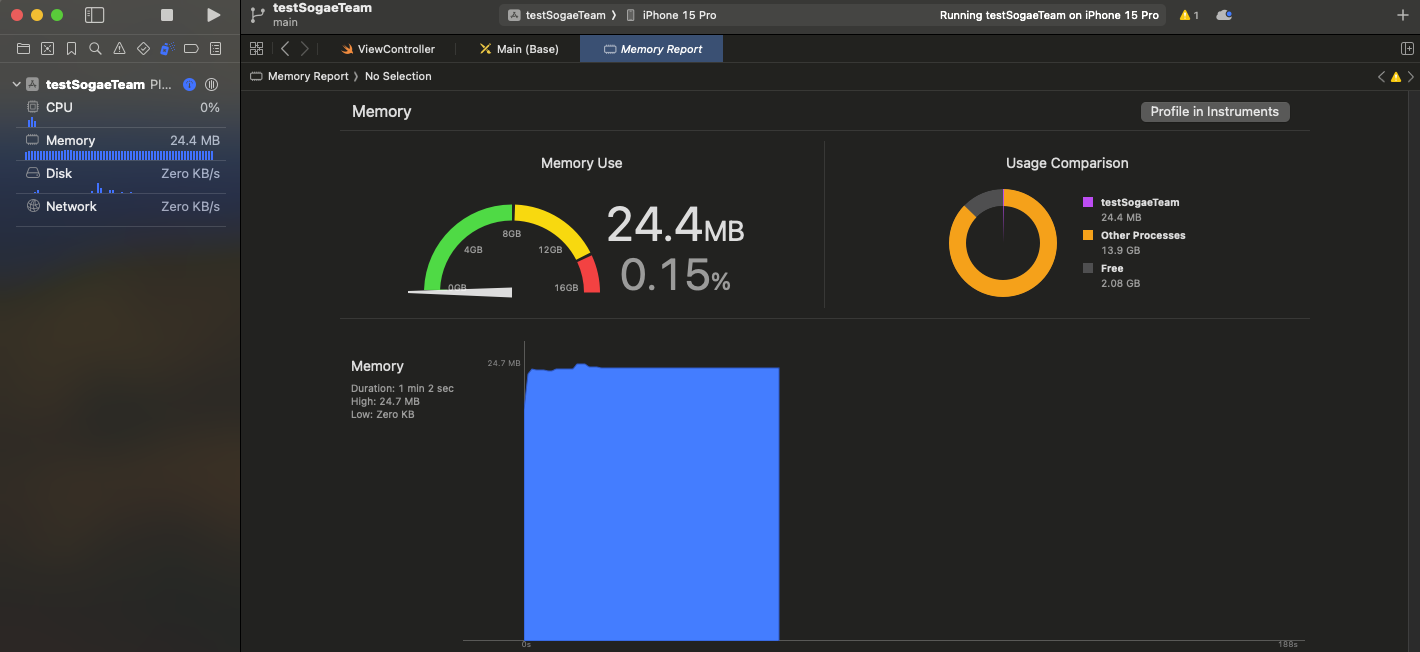Show the toolbar warning count
Viewport: 1420px width, 652px height.
(x=1188, y=15)
